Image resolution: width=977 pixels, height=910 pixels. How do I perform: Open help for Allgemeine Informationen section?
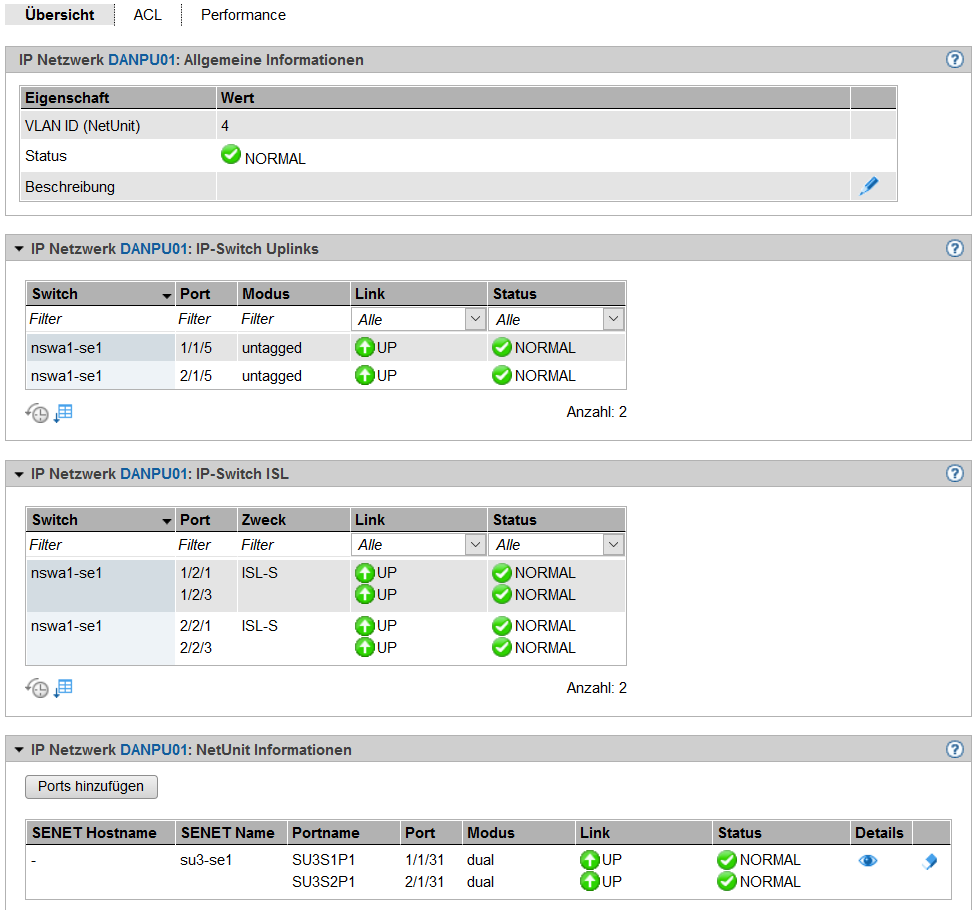pos(954,59)
